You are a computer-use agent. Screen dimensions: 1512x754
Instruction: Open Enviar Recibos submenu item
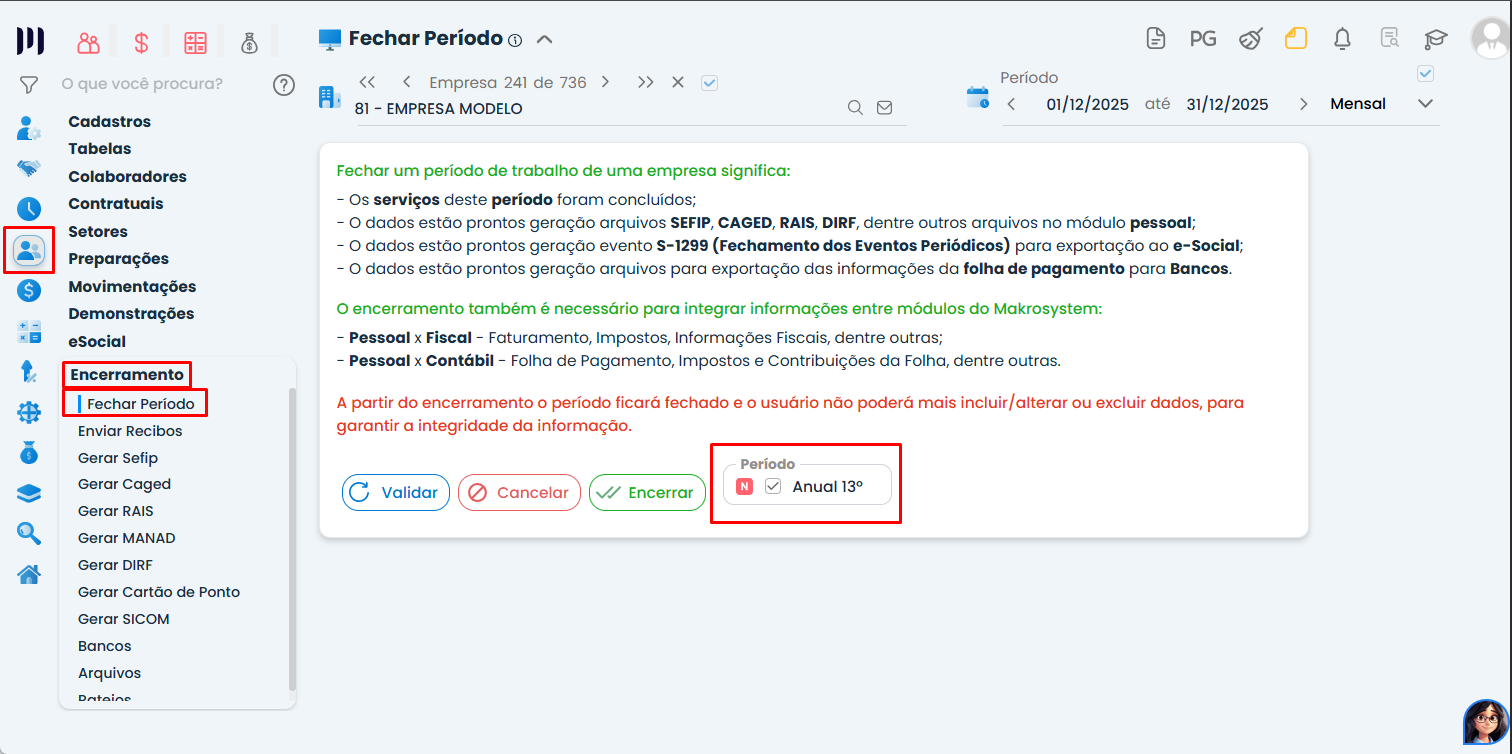click(130, 431)
